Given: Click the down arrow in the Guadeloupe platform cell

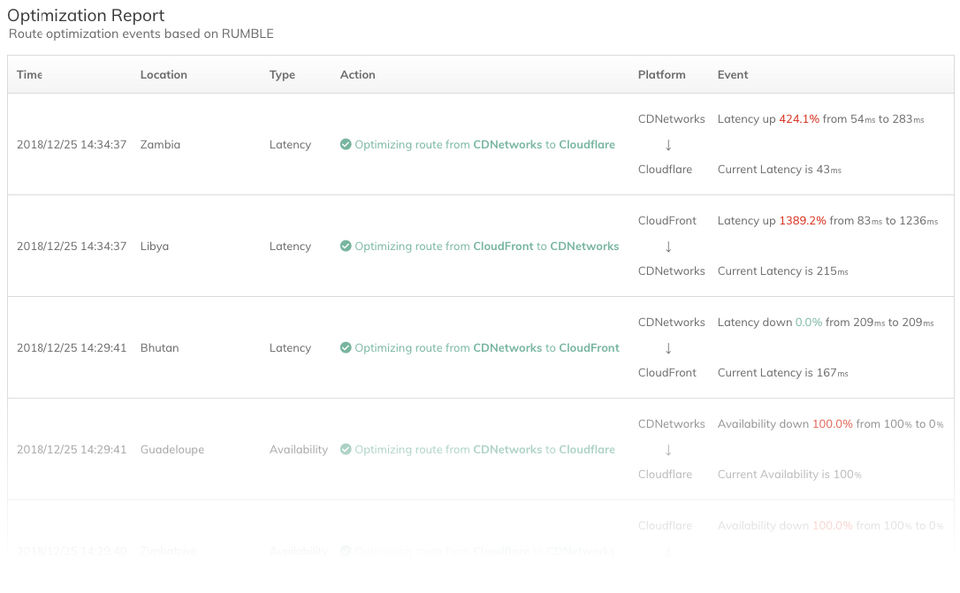Looking at the screenshot, I should (668, 449).
